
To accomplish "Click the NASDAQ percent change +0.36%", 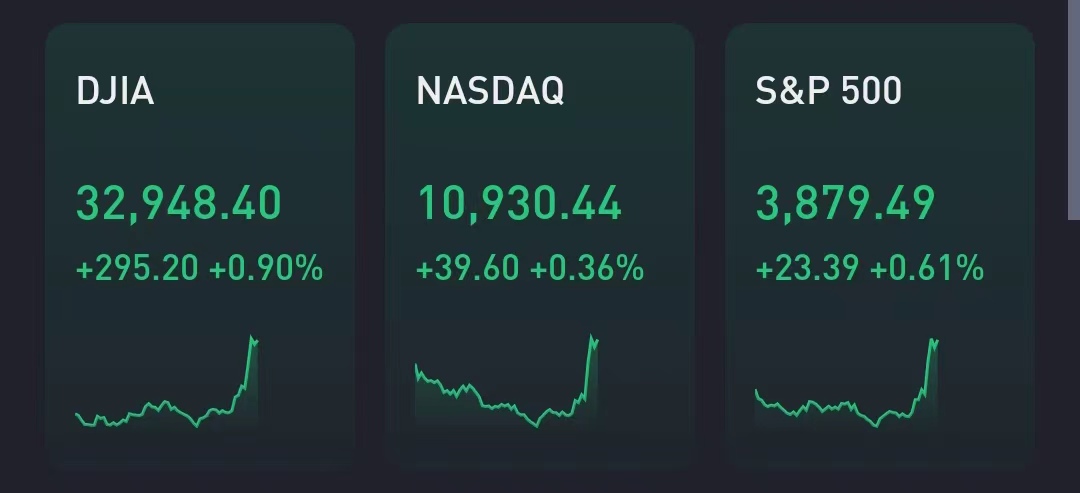I will click(x=587, y=268).
